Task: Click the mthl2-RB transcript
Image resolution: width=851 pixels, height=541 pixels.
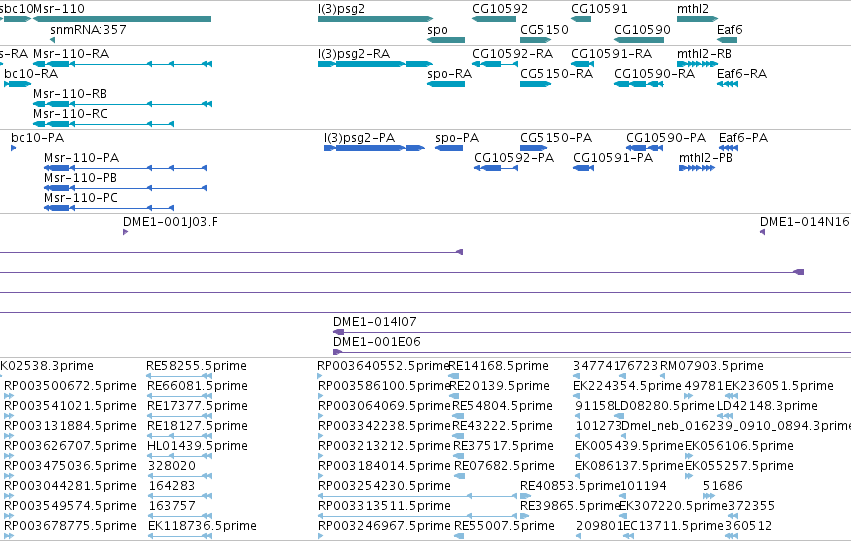Action: click(697, 64)
